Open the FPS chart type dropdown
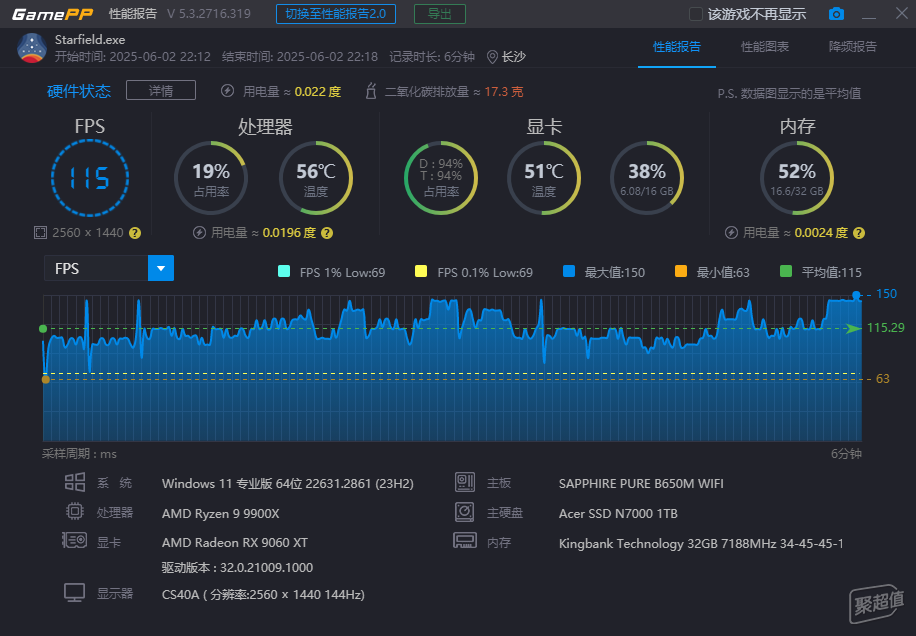The width and height of the screenshot is (916, 636). 161,268
